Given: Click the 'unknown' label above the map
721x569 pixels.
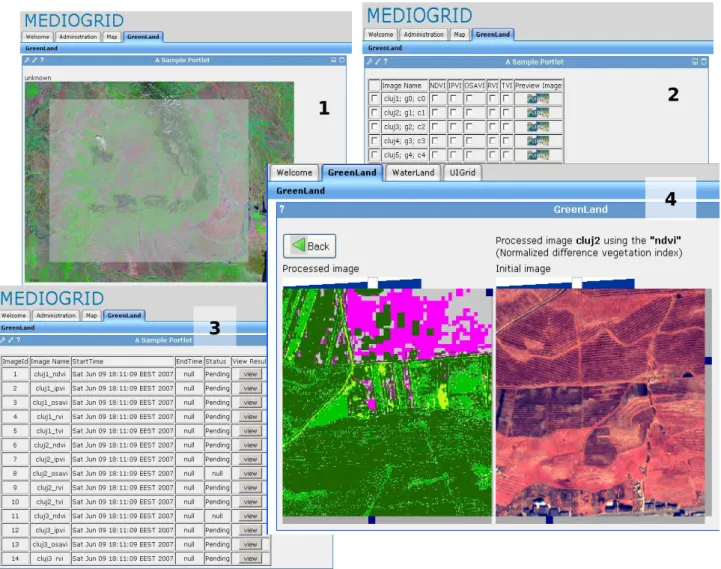Looking at the screenshot, I should [x=38, y=78].
